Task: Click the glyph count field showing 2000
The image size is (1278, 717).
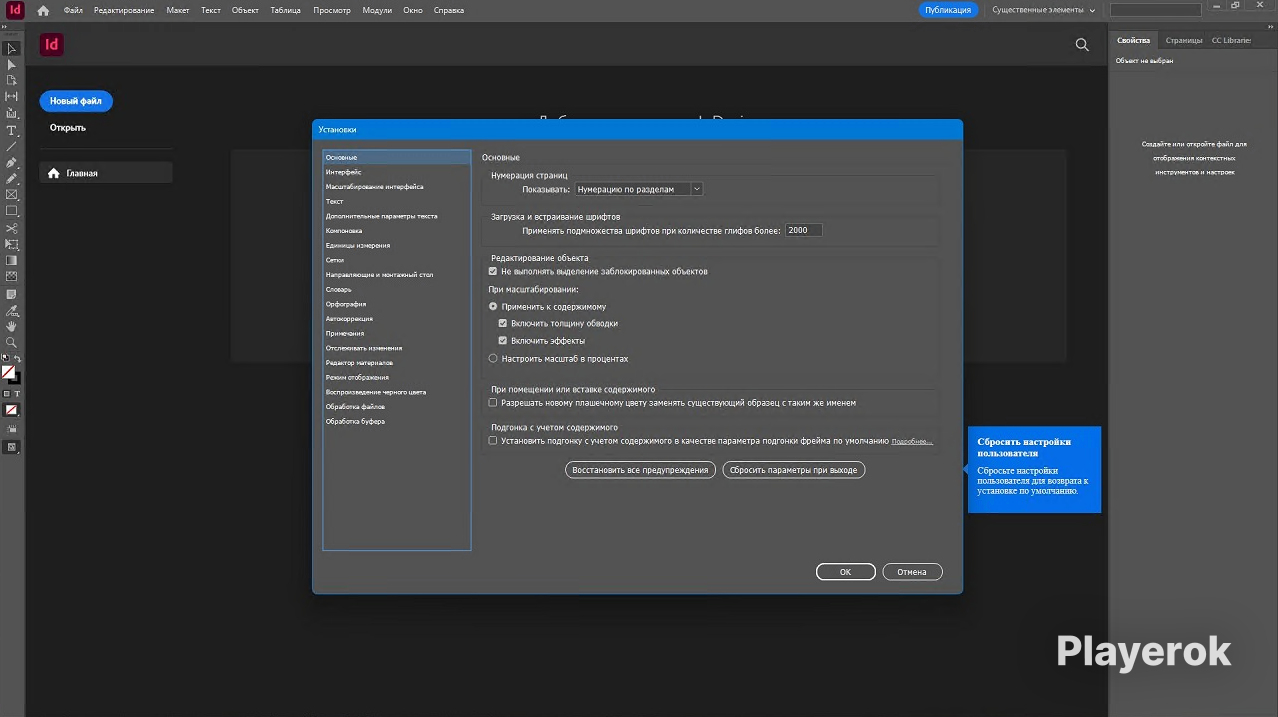Action: (x=803, y=230)
